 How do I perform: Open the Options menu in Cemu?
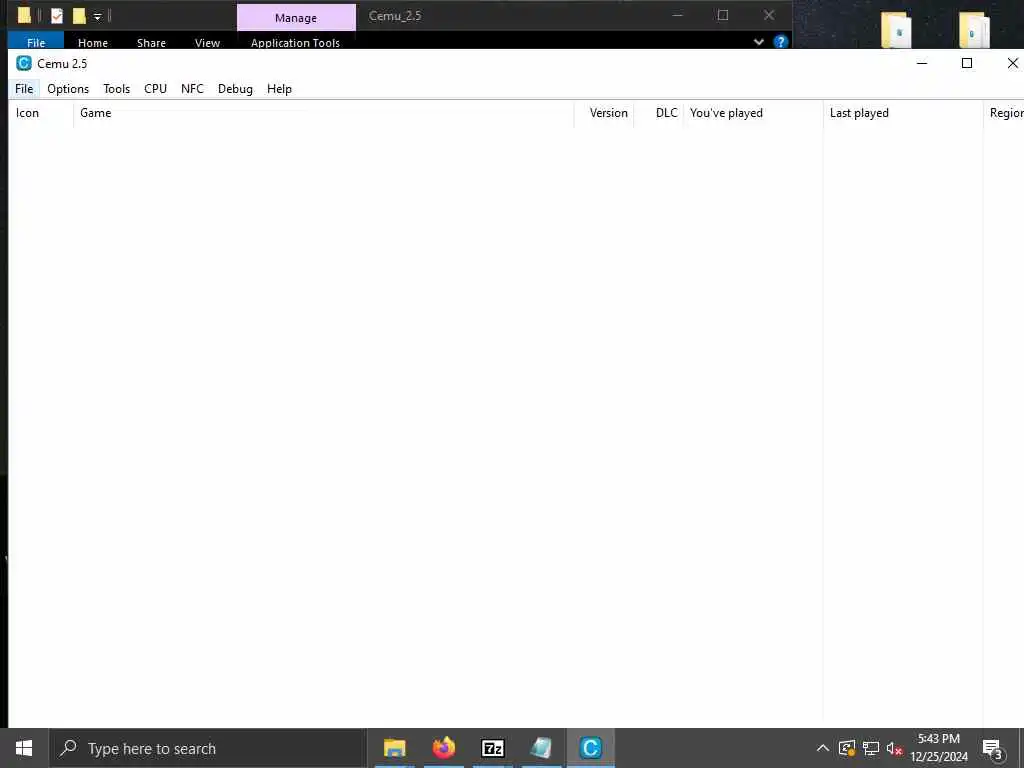[x=68, y=89]
